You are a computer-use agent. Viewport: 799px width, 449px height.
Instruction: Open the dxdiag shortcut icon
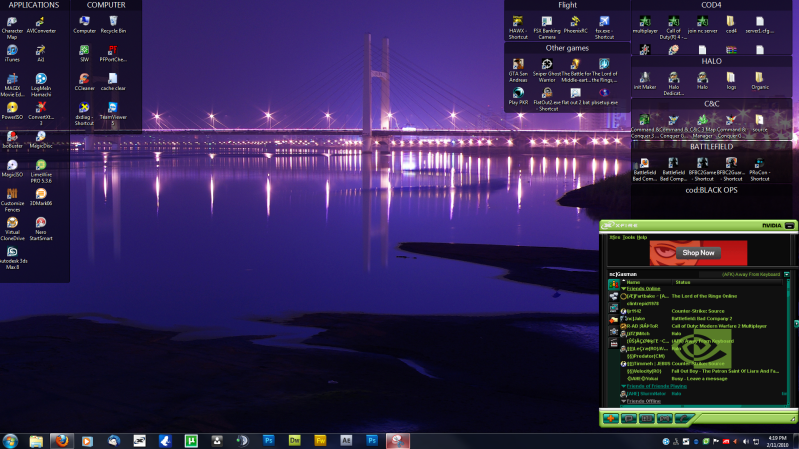pyautogui.click(x=85, y=114)
